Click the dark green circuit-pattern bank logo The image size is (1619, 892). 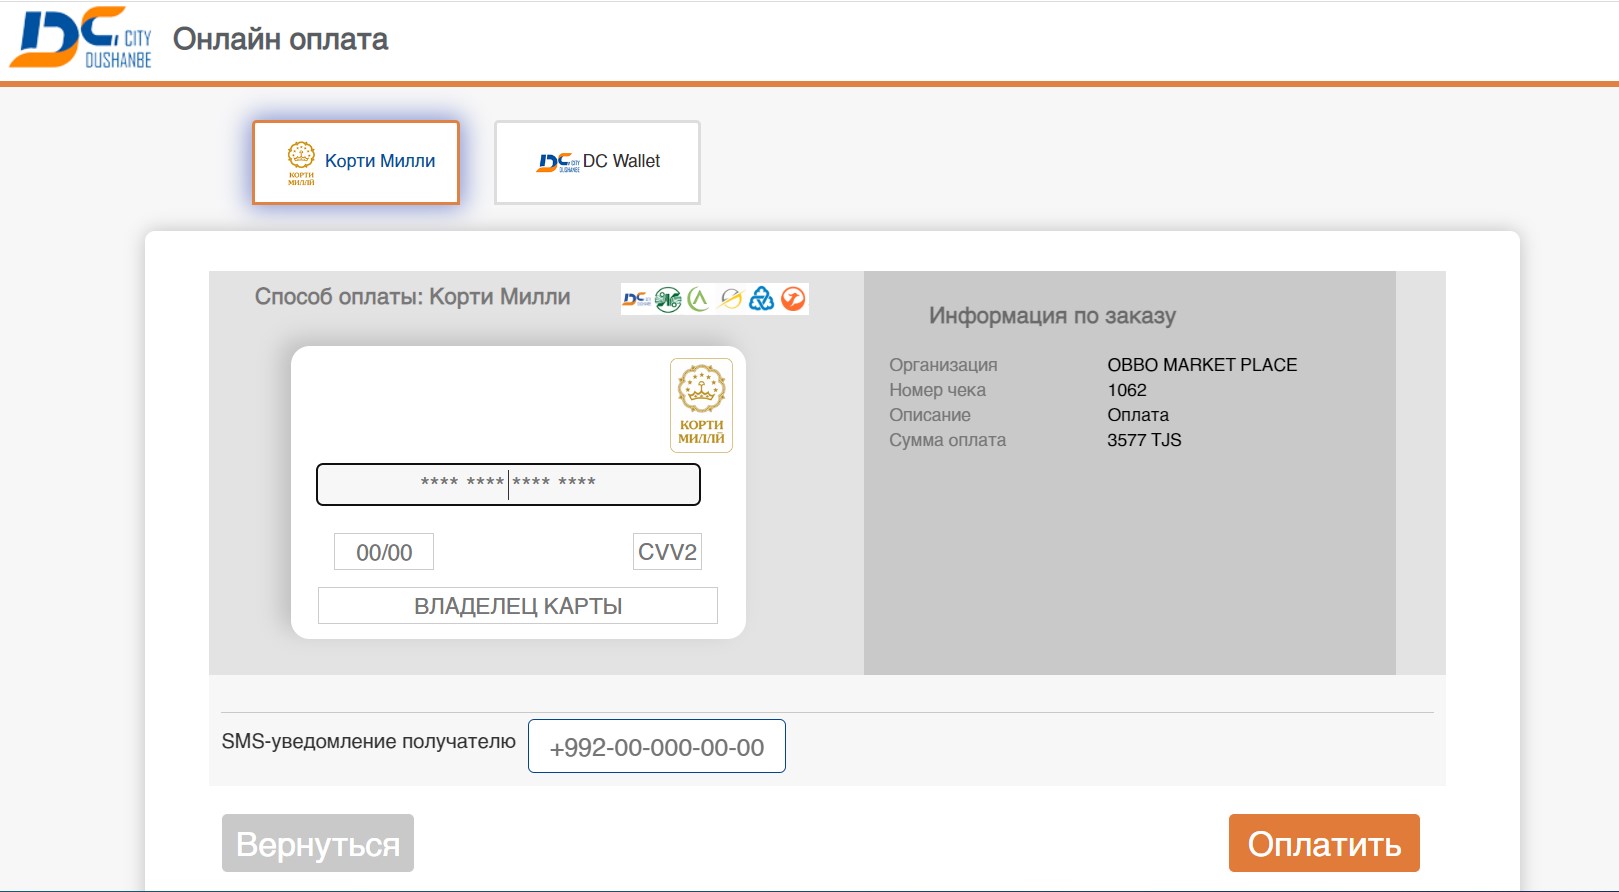coord(668,299)
